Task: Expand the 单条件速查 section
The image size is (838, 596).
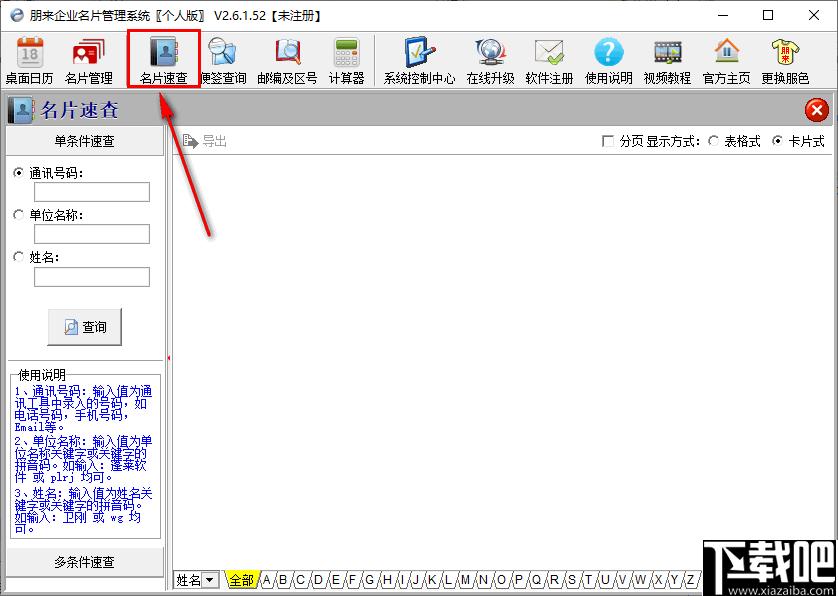Action: (84, 141)
